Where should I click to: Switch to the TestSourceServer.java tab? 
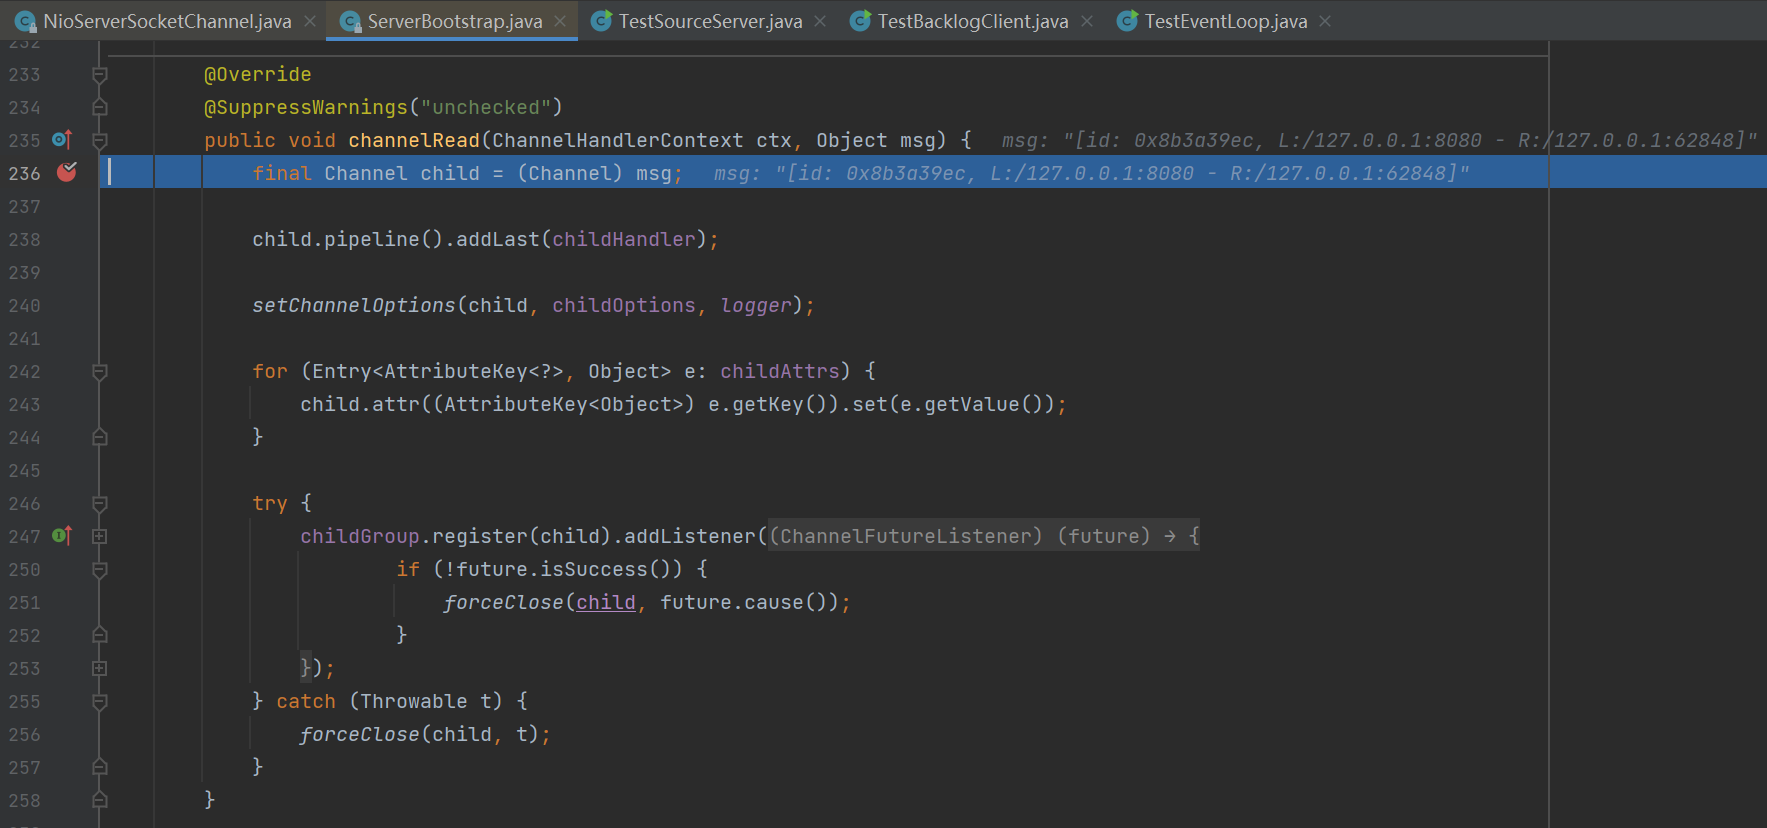click(x=709, y=21)
